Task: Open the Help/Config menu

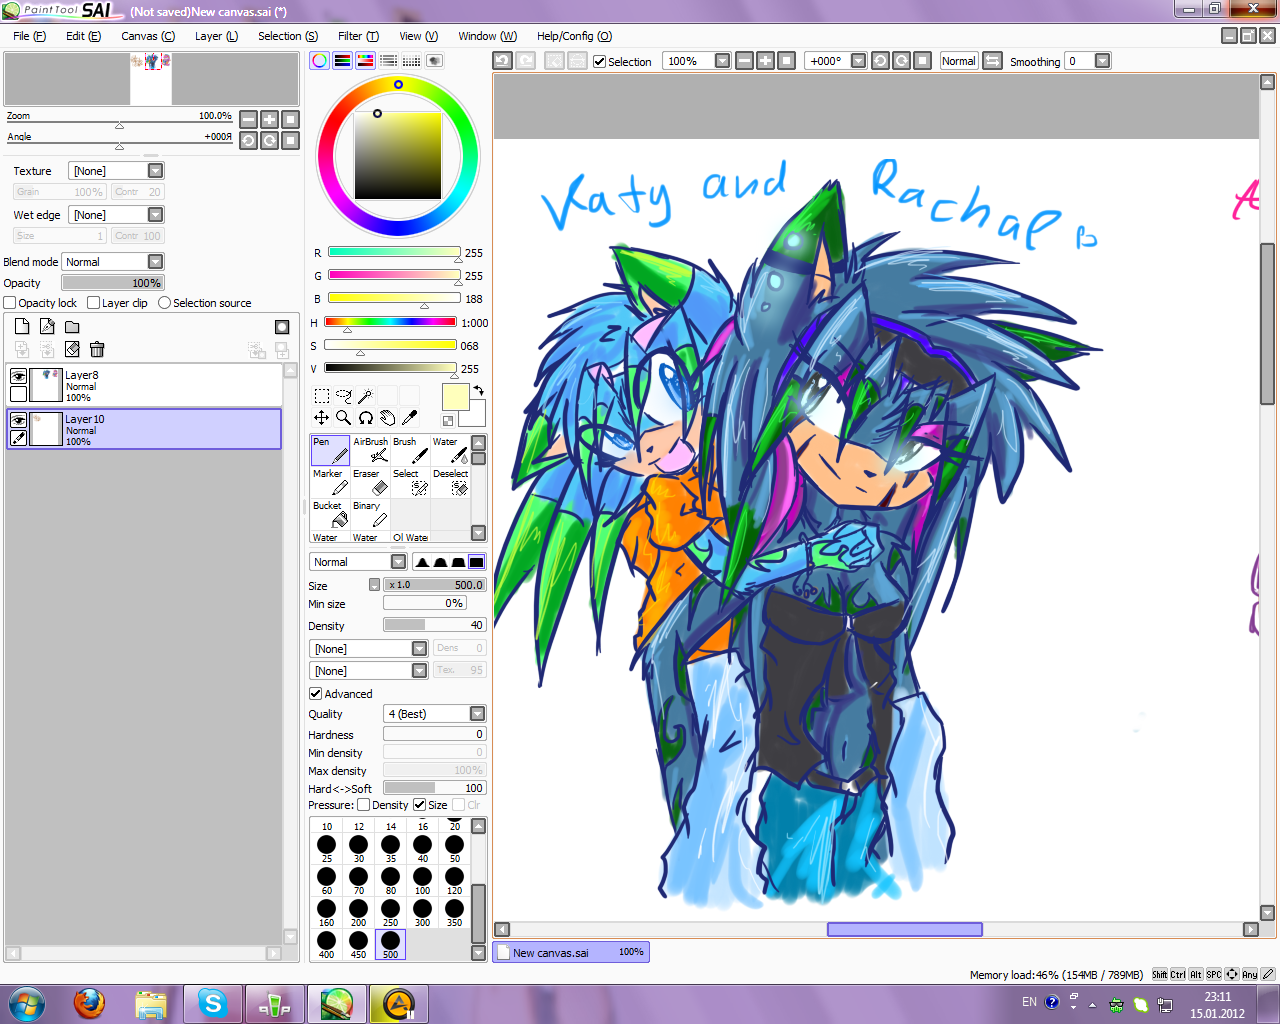Action: [x=574, y=36]
